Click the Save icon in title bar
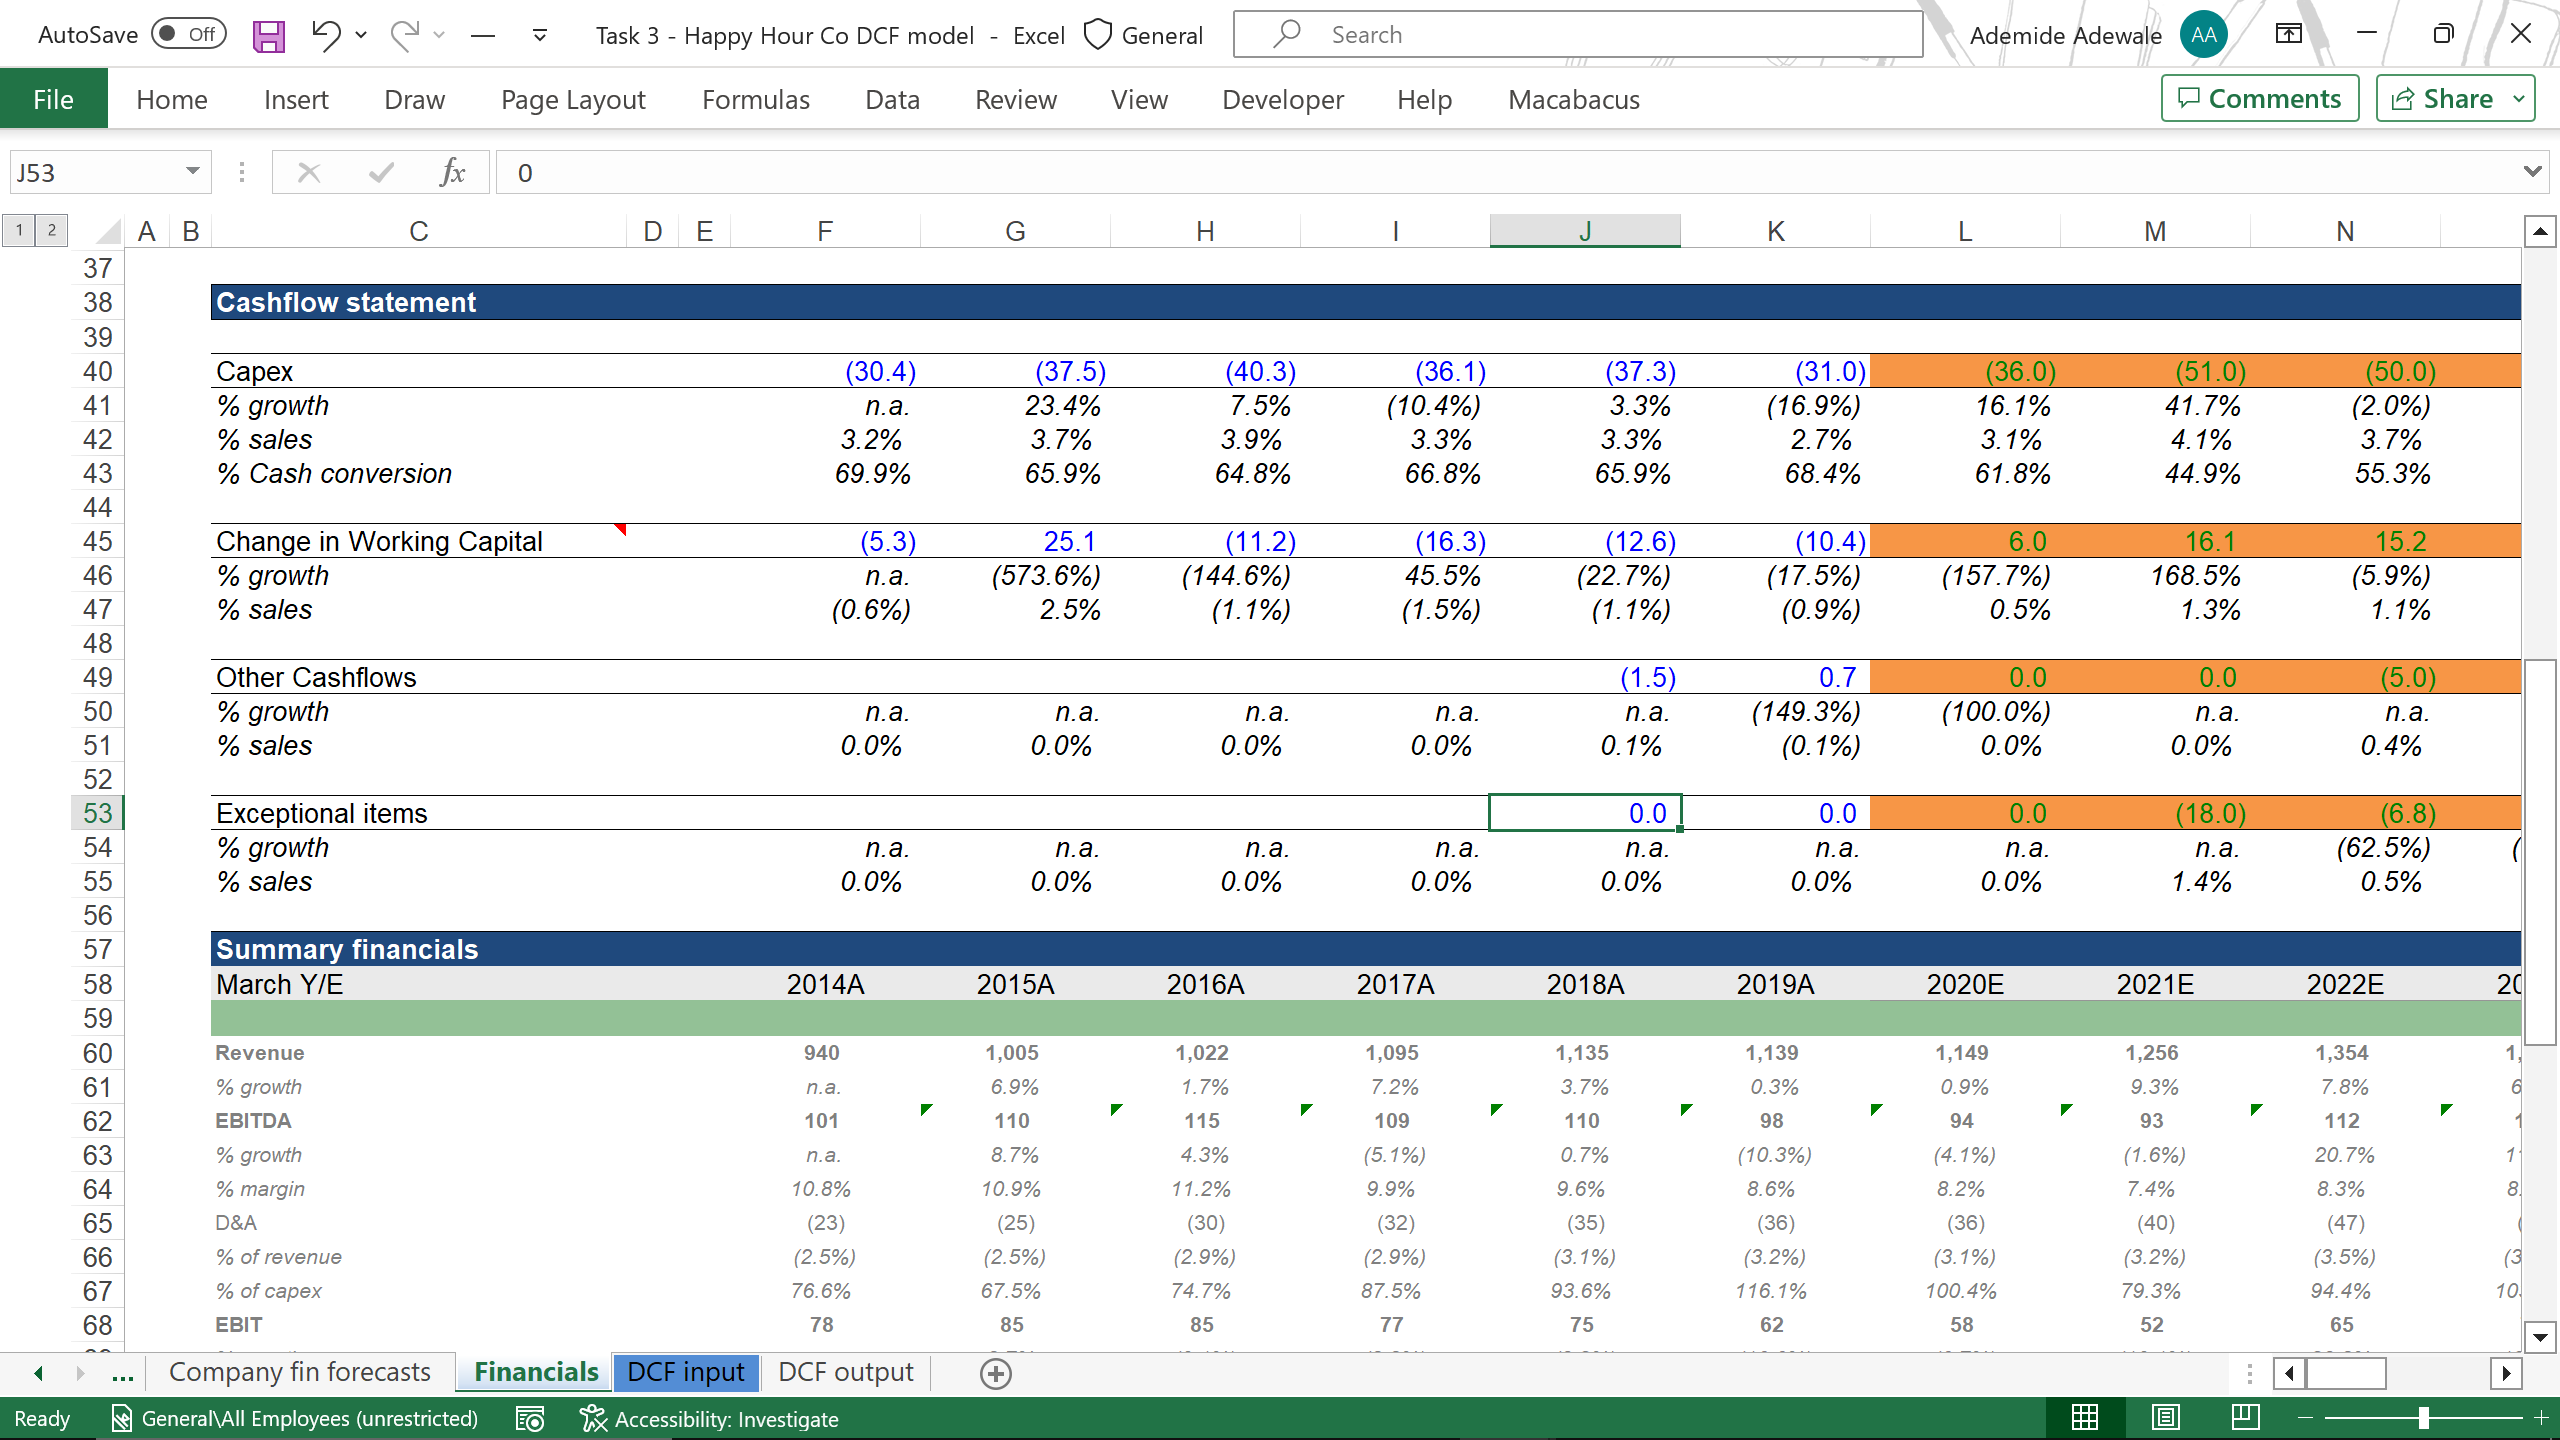Screen dimensions: 2560x1440 coord(268,36)
